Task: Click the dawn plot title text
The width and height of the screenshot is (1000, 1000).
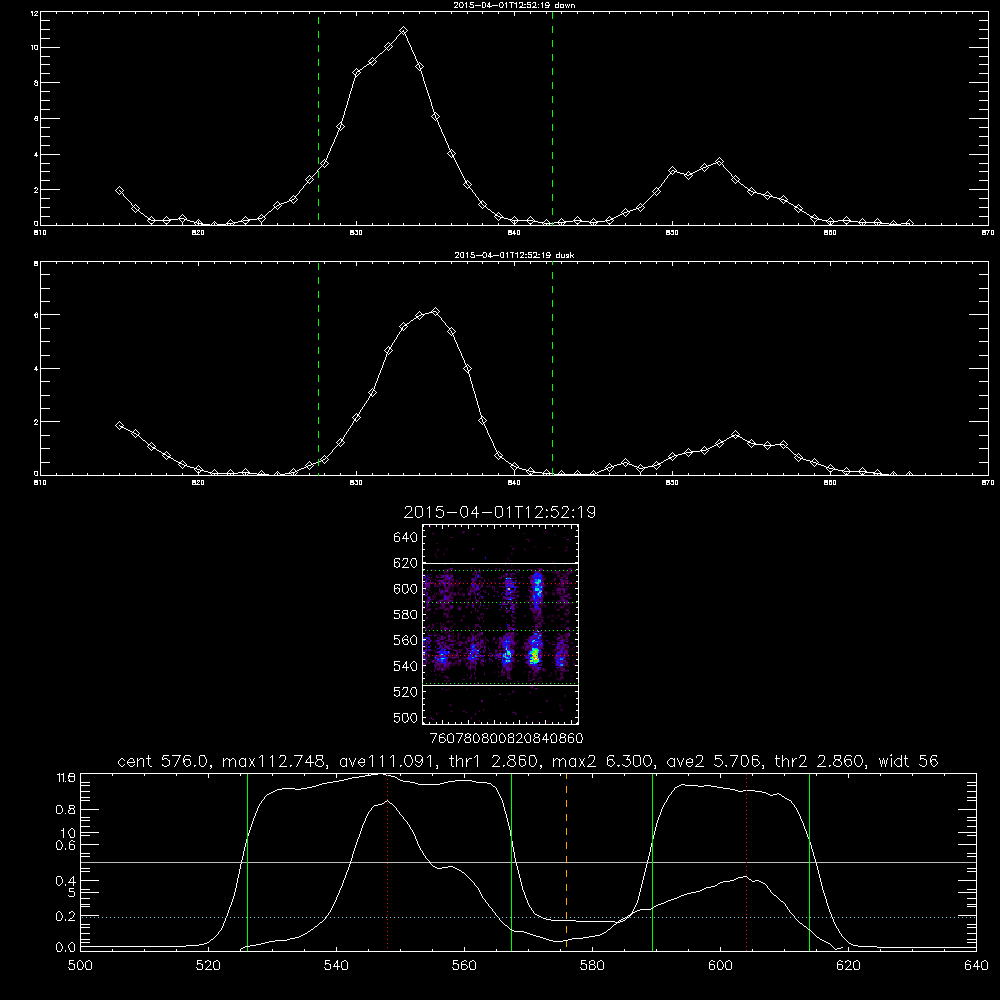Action: click(x=513, y=4)
